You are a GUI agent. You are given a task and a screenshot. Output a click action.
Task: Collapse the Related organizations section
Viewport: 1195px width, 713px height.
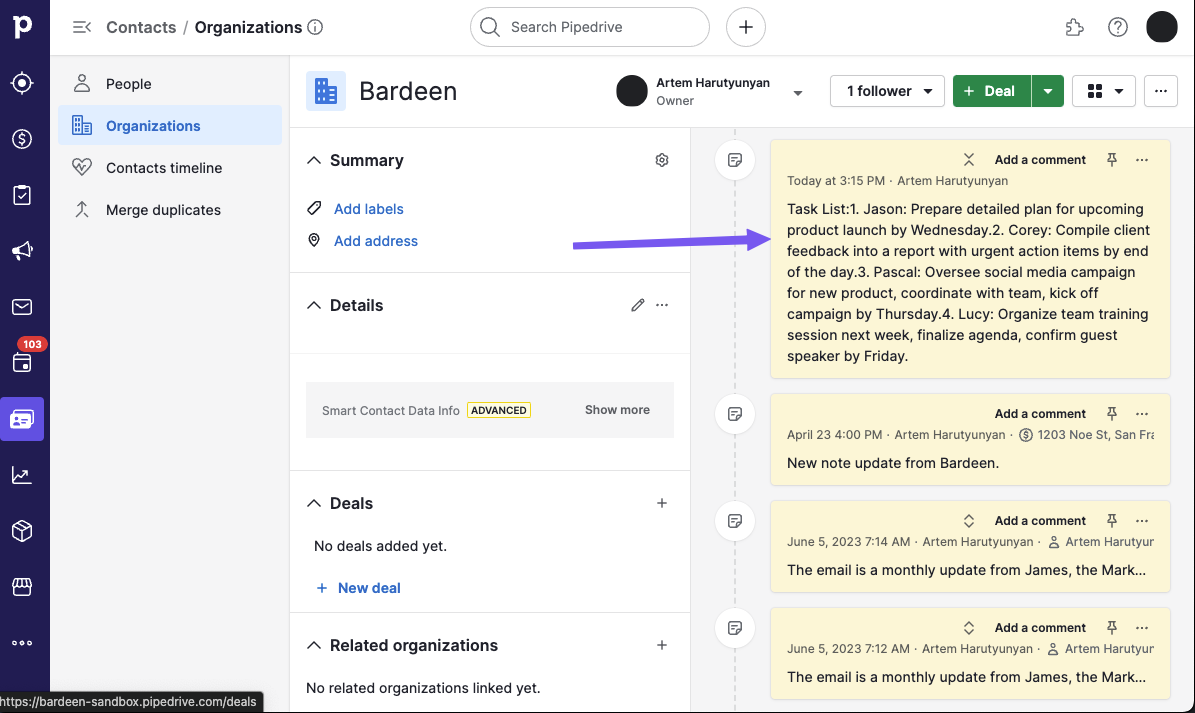pos(314,645)
